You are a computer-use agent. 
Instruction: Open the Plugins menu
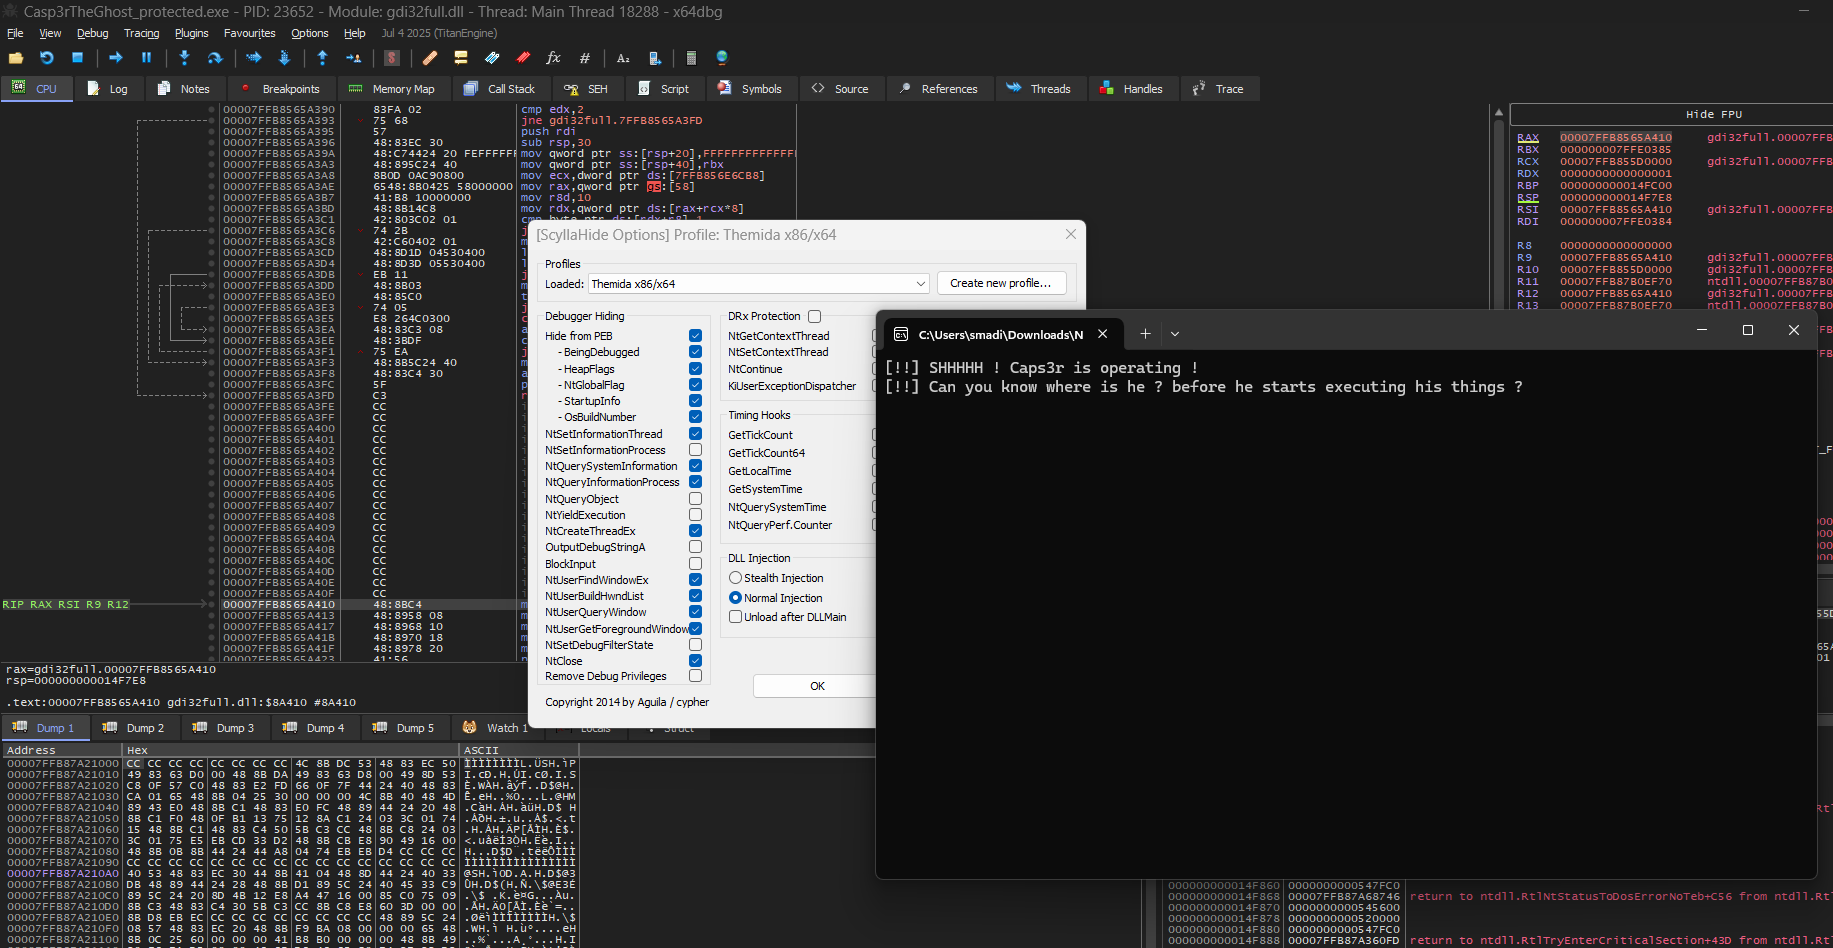pos(191,33)
